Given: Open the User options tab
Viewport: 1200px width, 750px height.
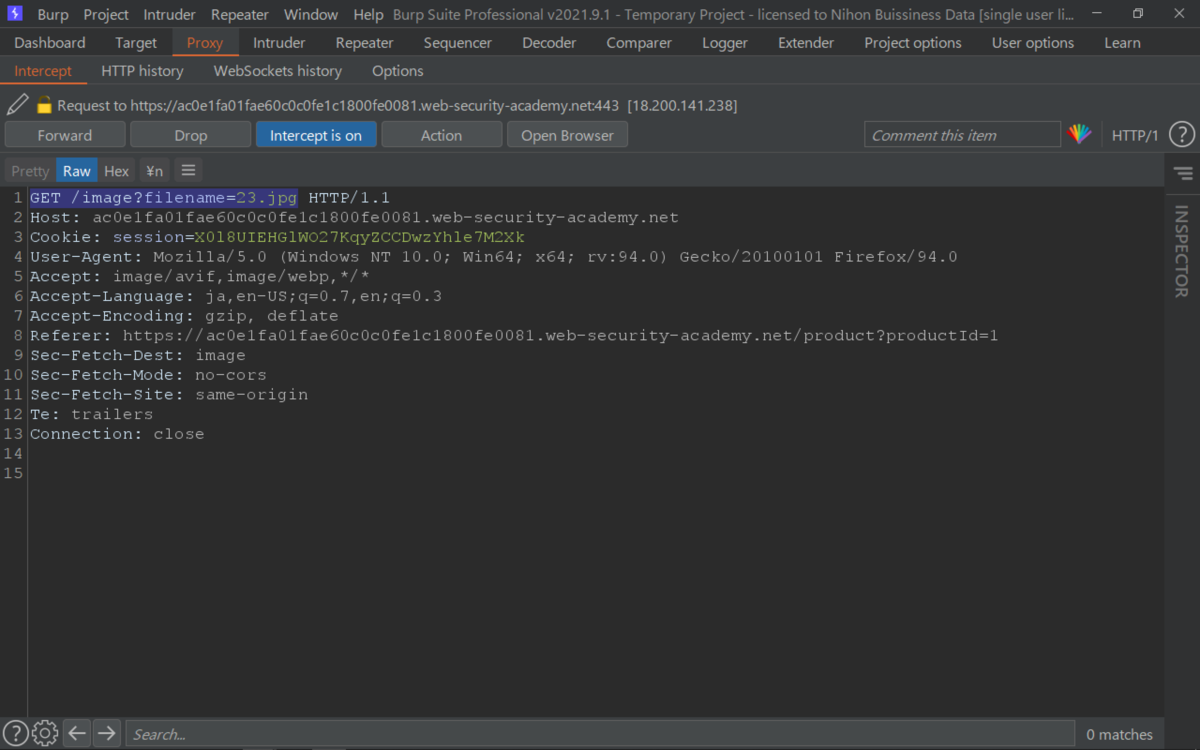Looking at the screenshot, I should (x=1033, y=43).
